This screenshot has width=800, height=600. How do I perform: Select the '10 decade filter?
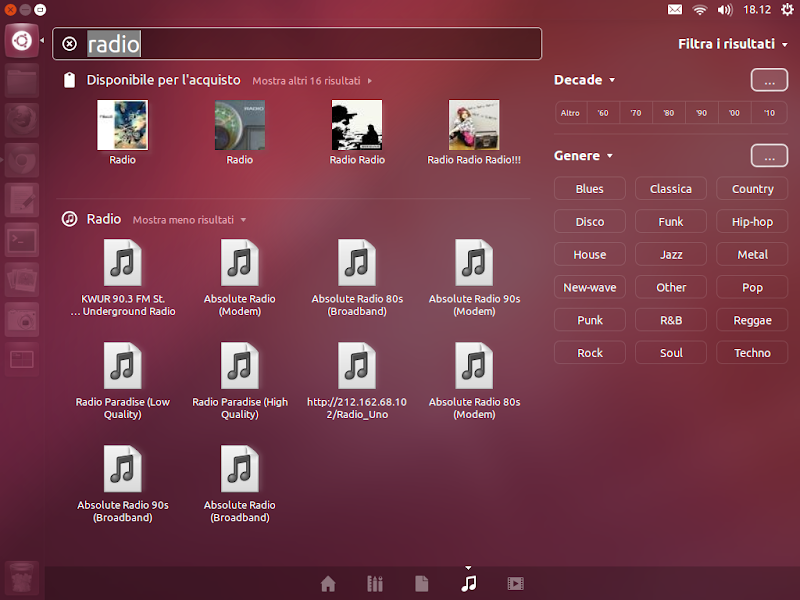click(x=769, y=113)
